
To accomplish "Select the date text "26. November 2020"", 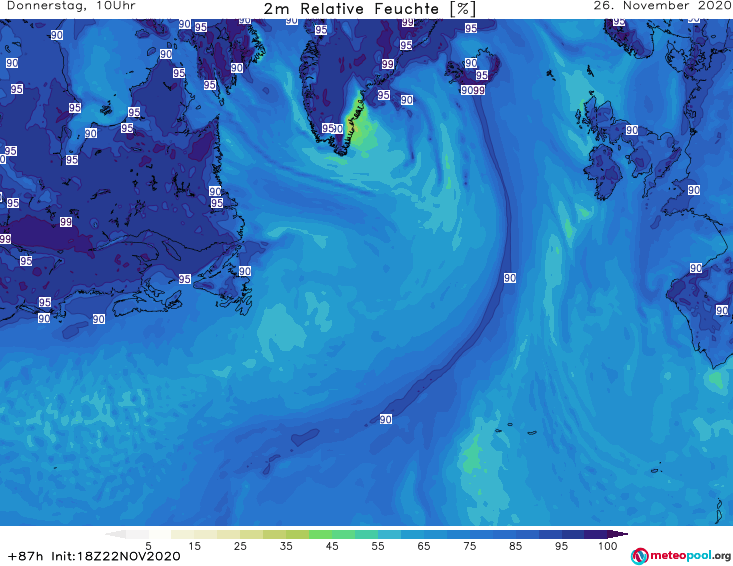I will click(662, 6).
